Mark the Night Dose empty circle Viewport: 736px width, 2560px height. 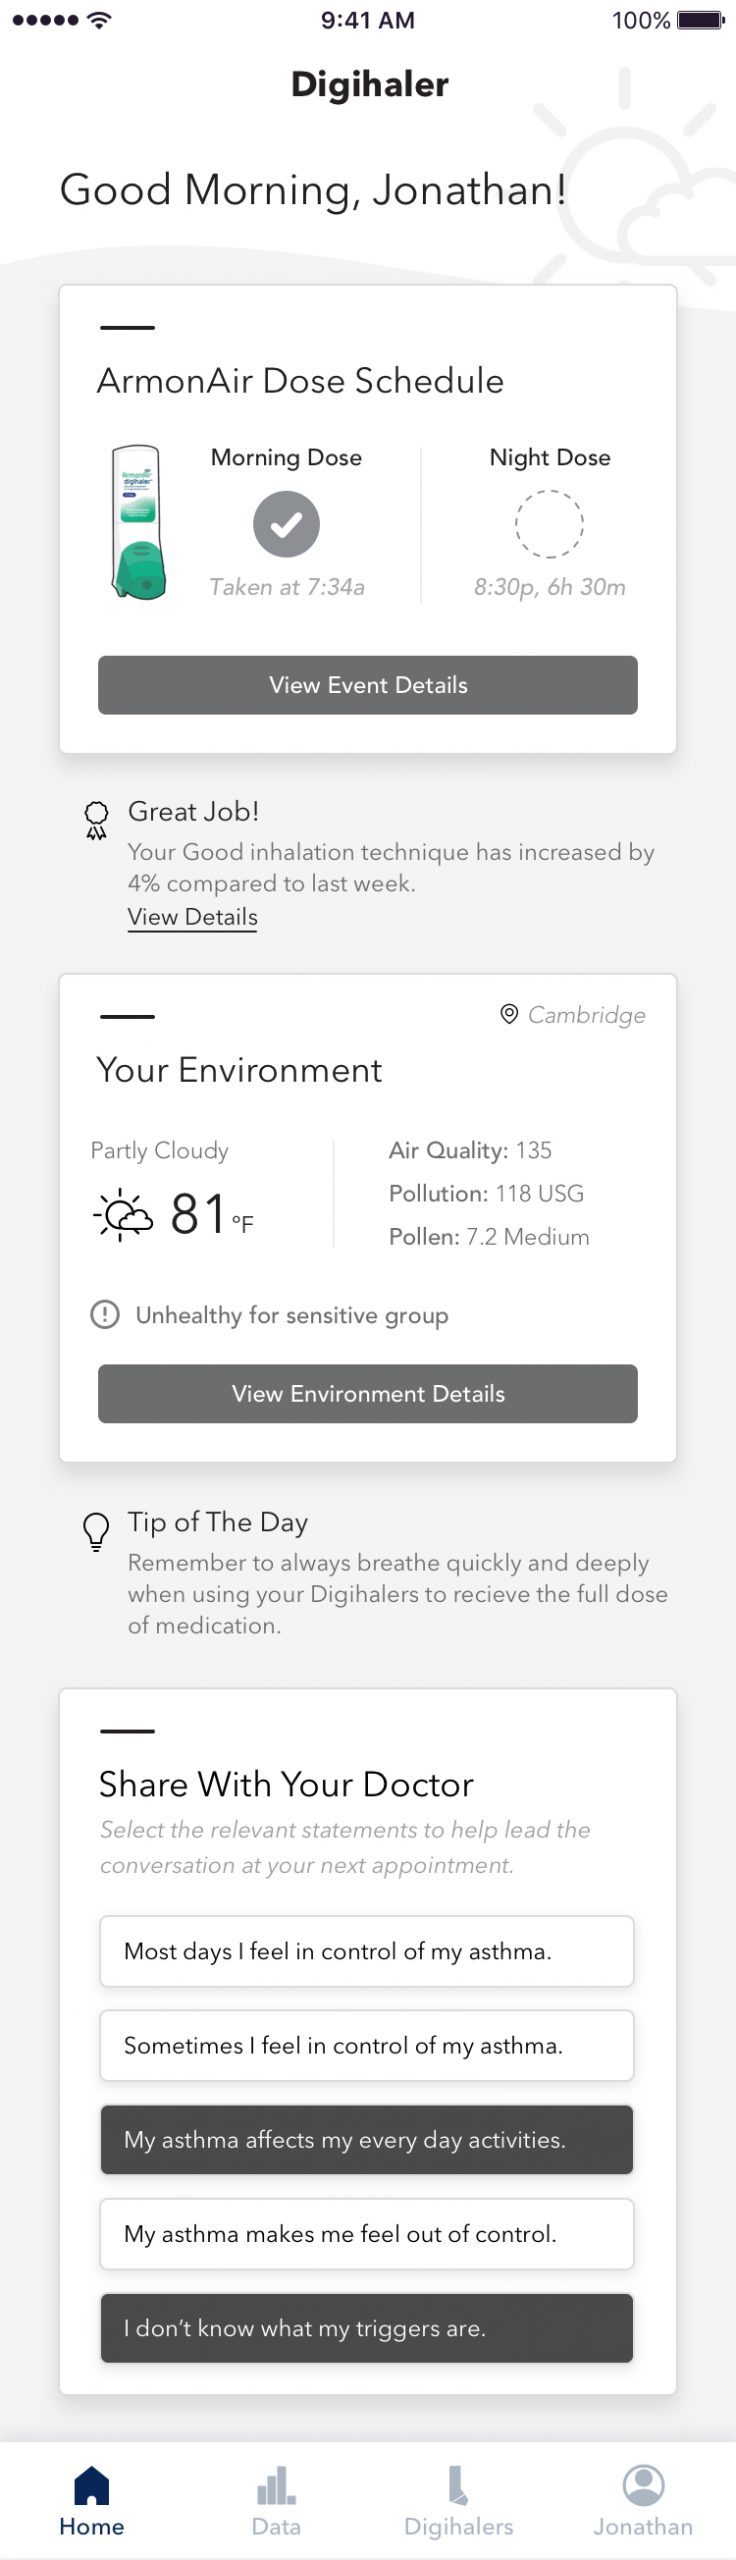pos(549,523)
